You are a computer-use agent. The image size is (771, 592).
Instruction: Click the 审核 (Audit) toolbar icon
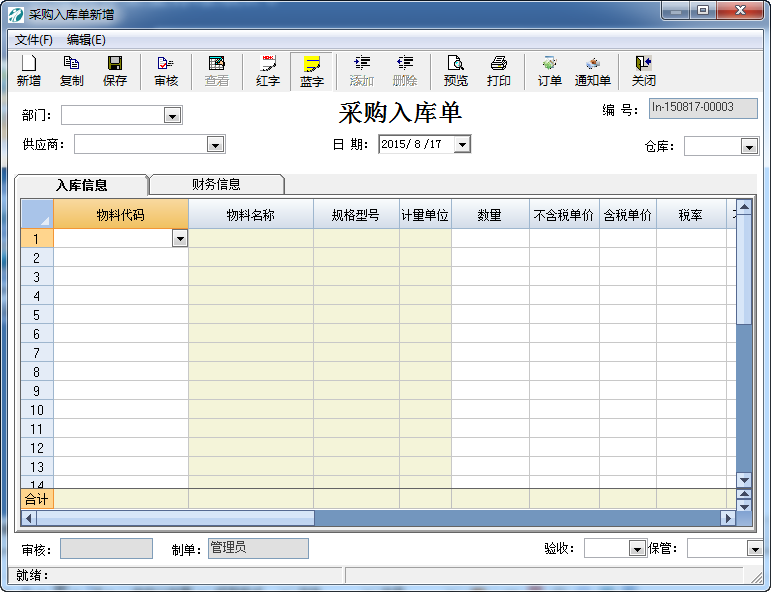(166, 71)
